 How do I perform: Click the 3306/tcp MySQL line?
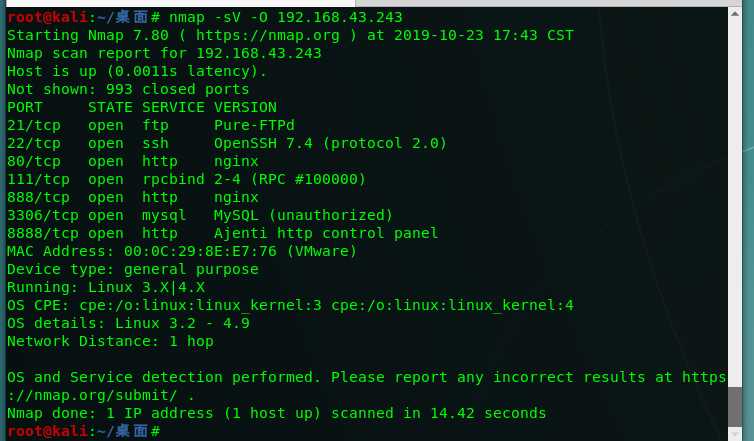200,215
